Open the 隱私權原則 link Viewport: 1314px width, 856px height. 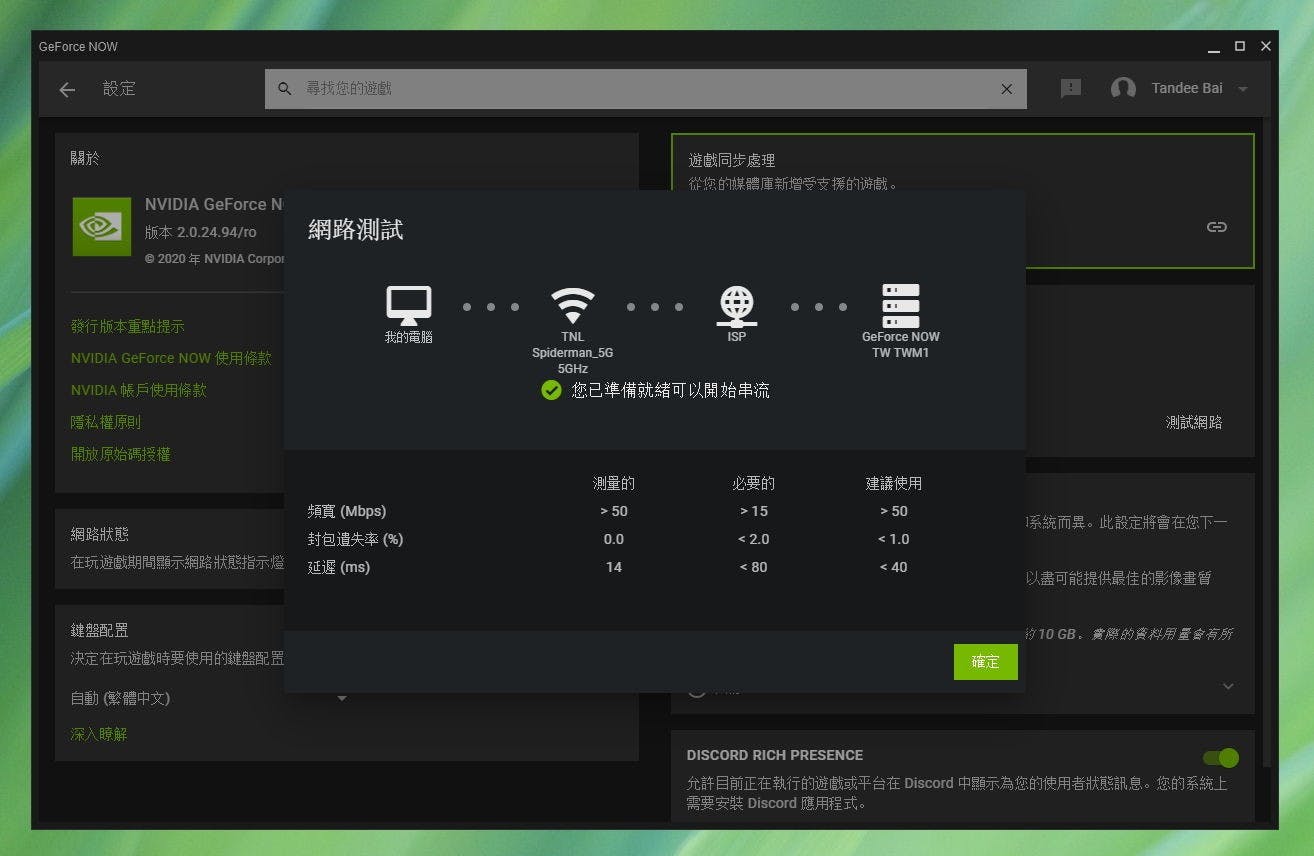106,422
